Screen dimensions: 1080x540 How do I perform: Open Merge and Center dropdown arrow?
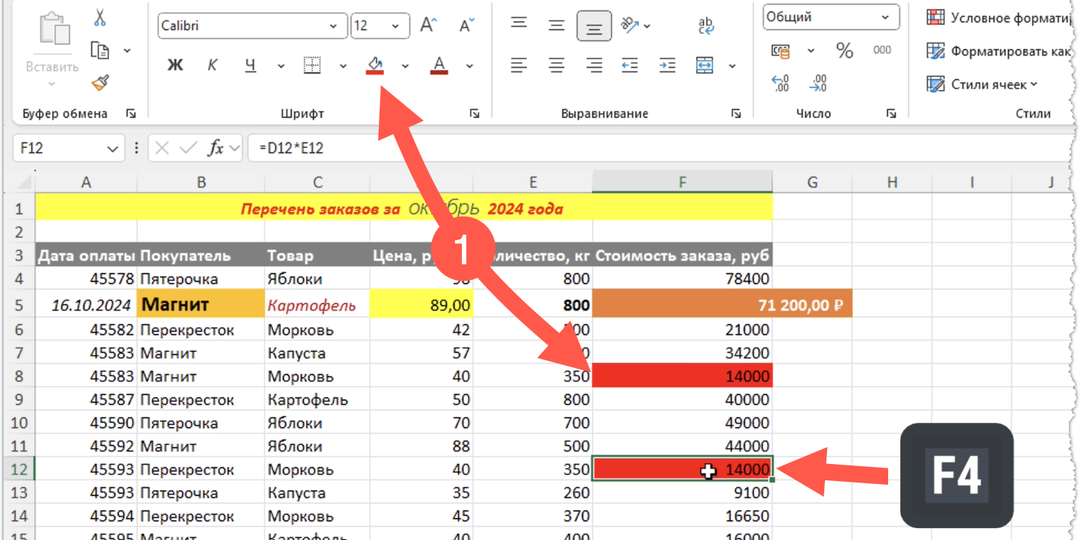pyautogui.click(x=733, y=66)
